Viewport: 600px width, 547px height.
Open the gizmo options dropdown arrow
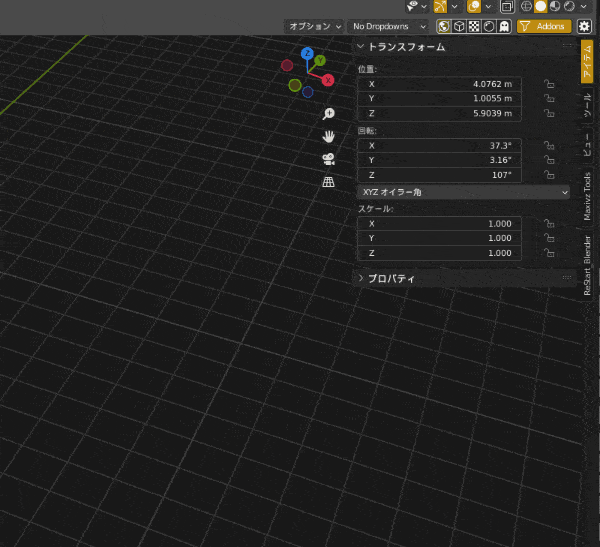pos(455,7)
